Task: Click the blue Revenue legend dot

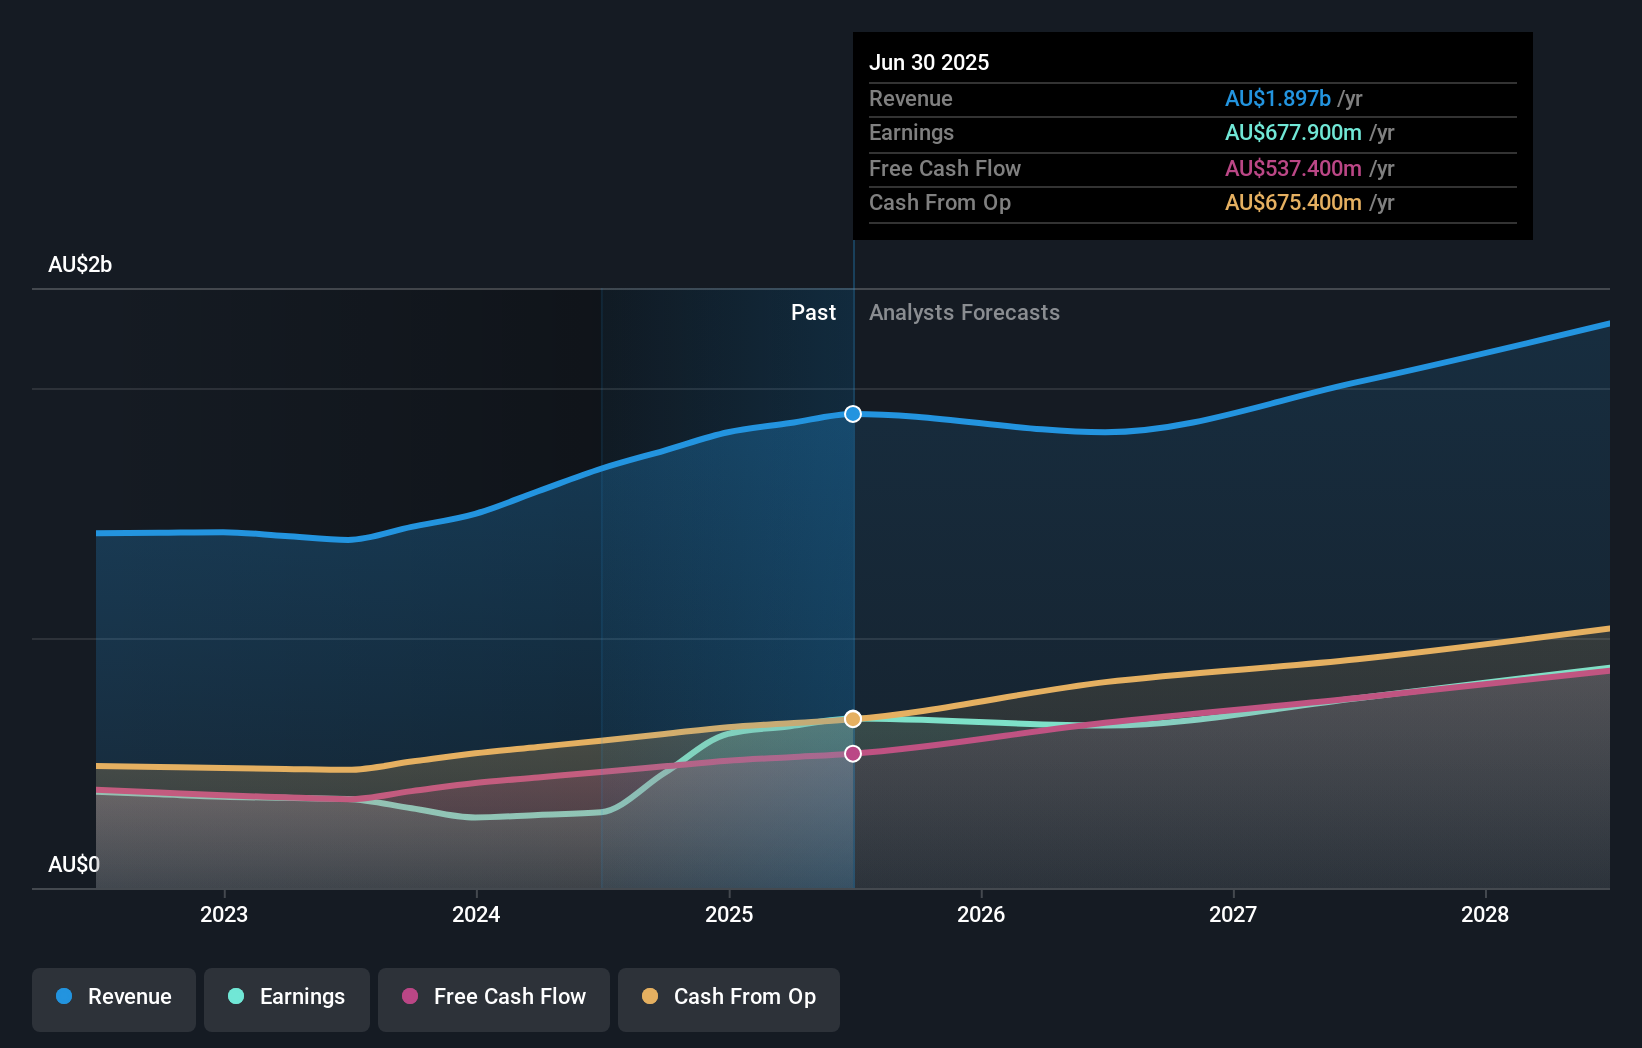Action: [x=65, y=998]
